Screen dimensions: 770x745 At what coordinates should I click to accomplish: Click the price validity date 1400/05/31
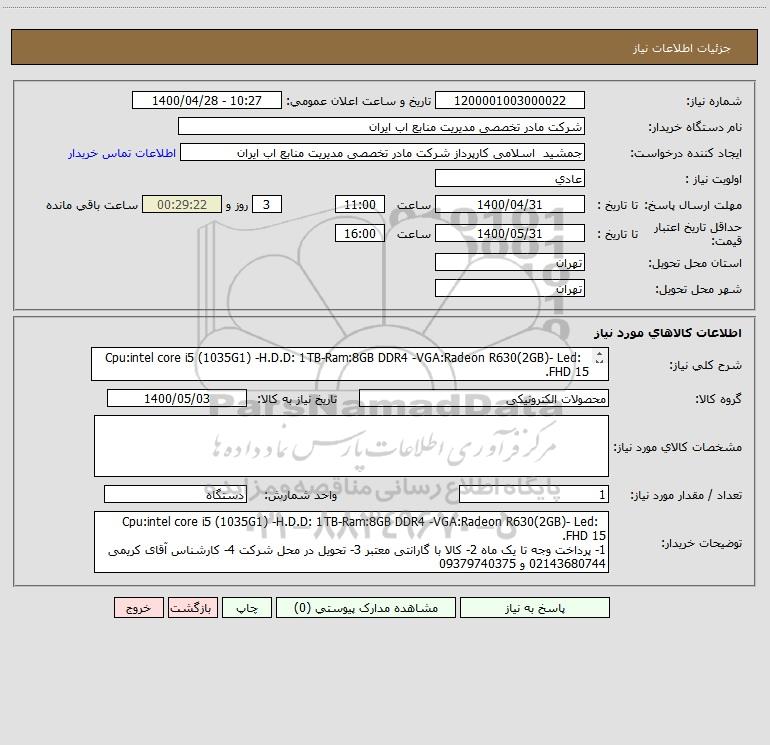click(x=510, y=233)
